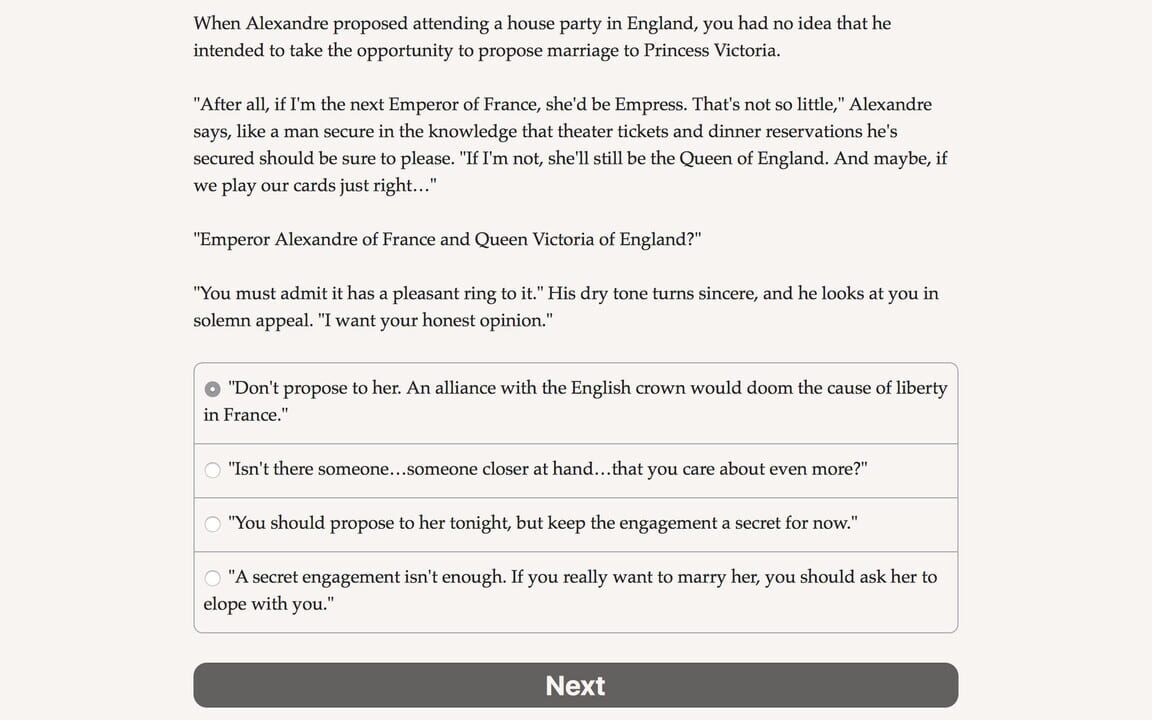This screenshot has width=1152, height=720.
Task: Enable the option warning about the English crown alliance
Action: click(x=575, y=400)
